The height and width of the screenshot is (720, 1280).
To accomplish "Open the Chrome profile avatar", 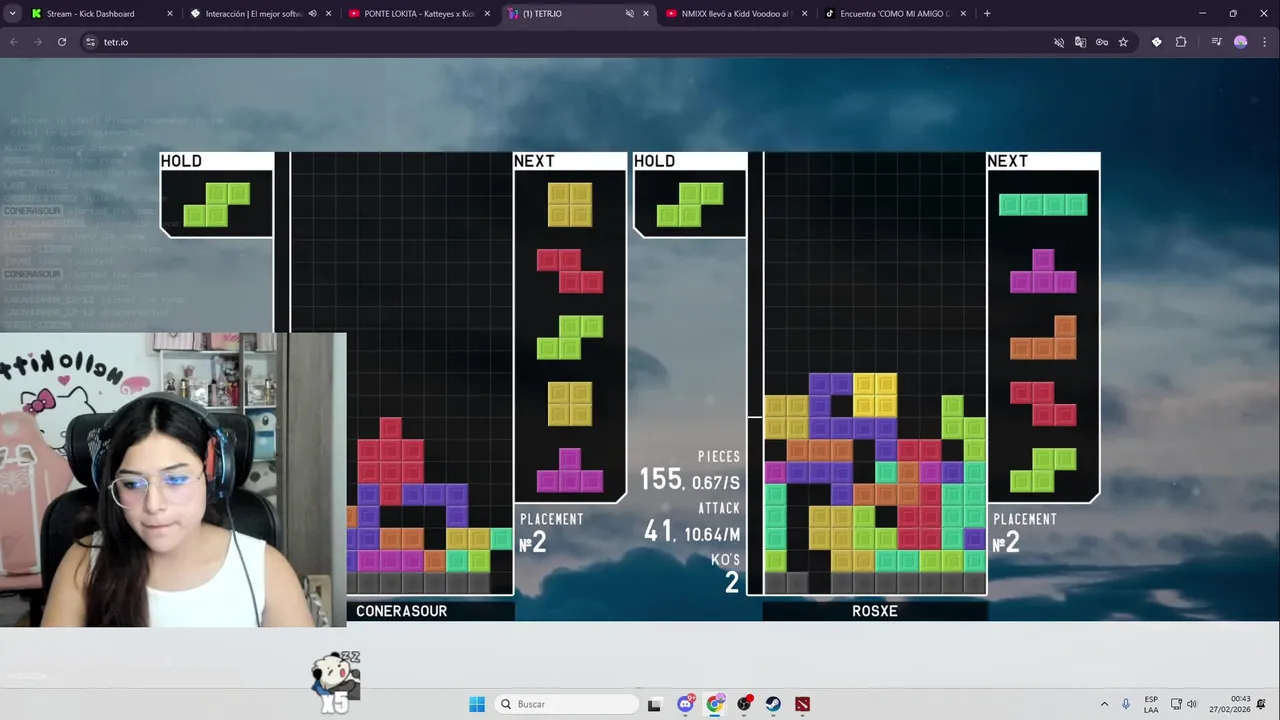I will [1241, 42].
